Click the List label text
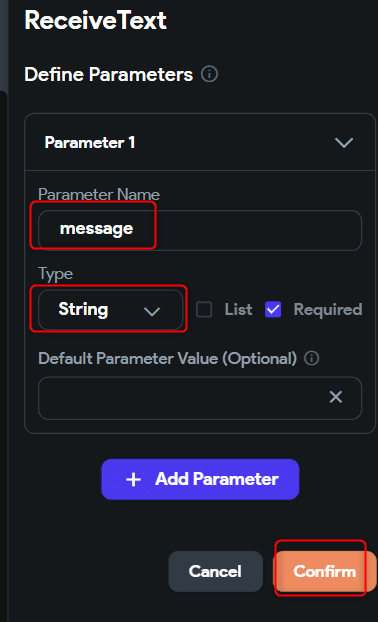The image size is (378, 622). click(238, 309)
